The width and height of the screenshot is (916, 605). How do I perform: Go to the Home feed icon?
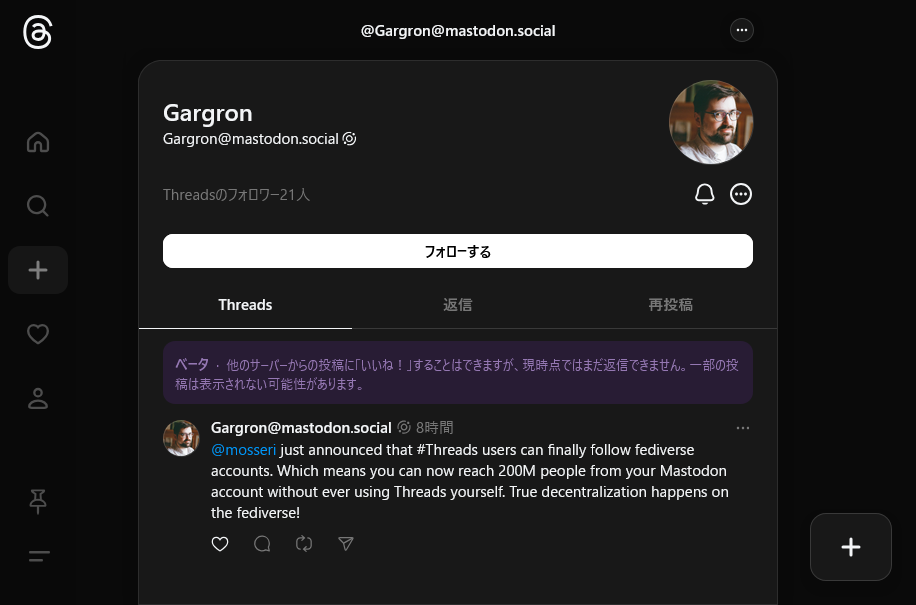[x=38, y=142]
